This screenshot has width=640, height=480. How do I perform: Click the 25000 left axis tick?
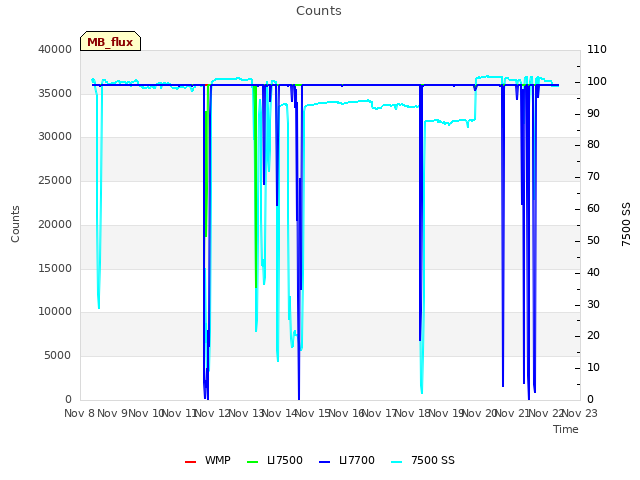click(x=55, y=180)
